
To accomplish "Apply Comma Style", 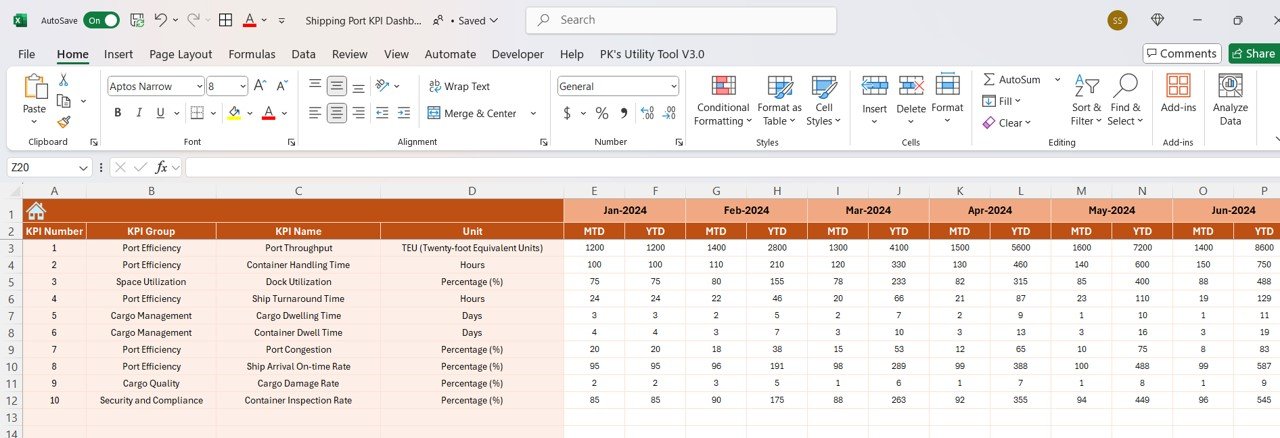I will click(x=624, y=113).
